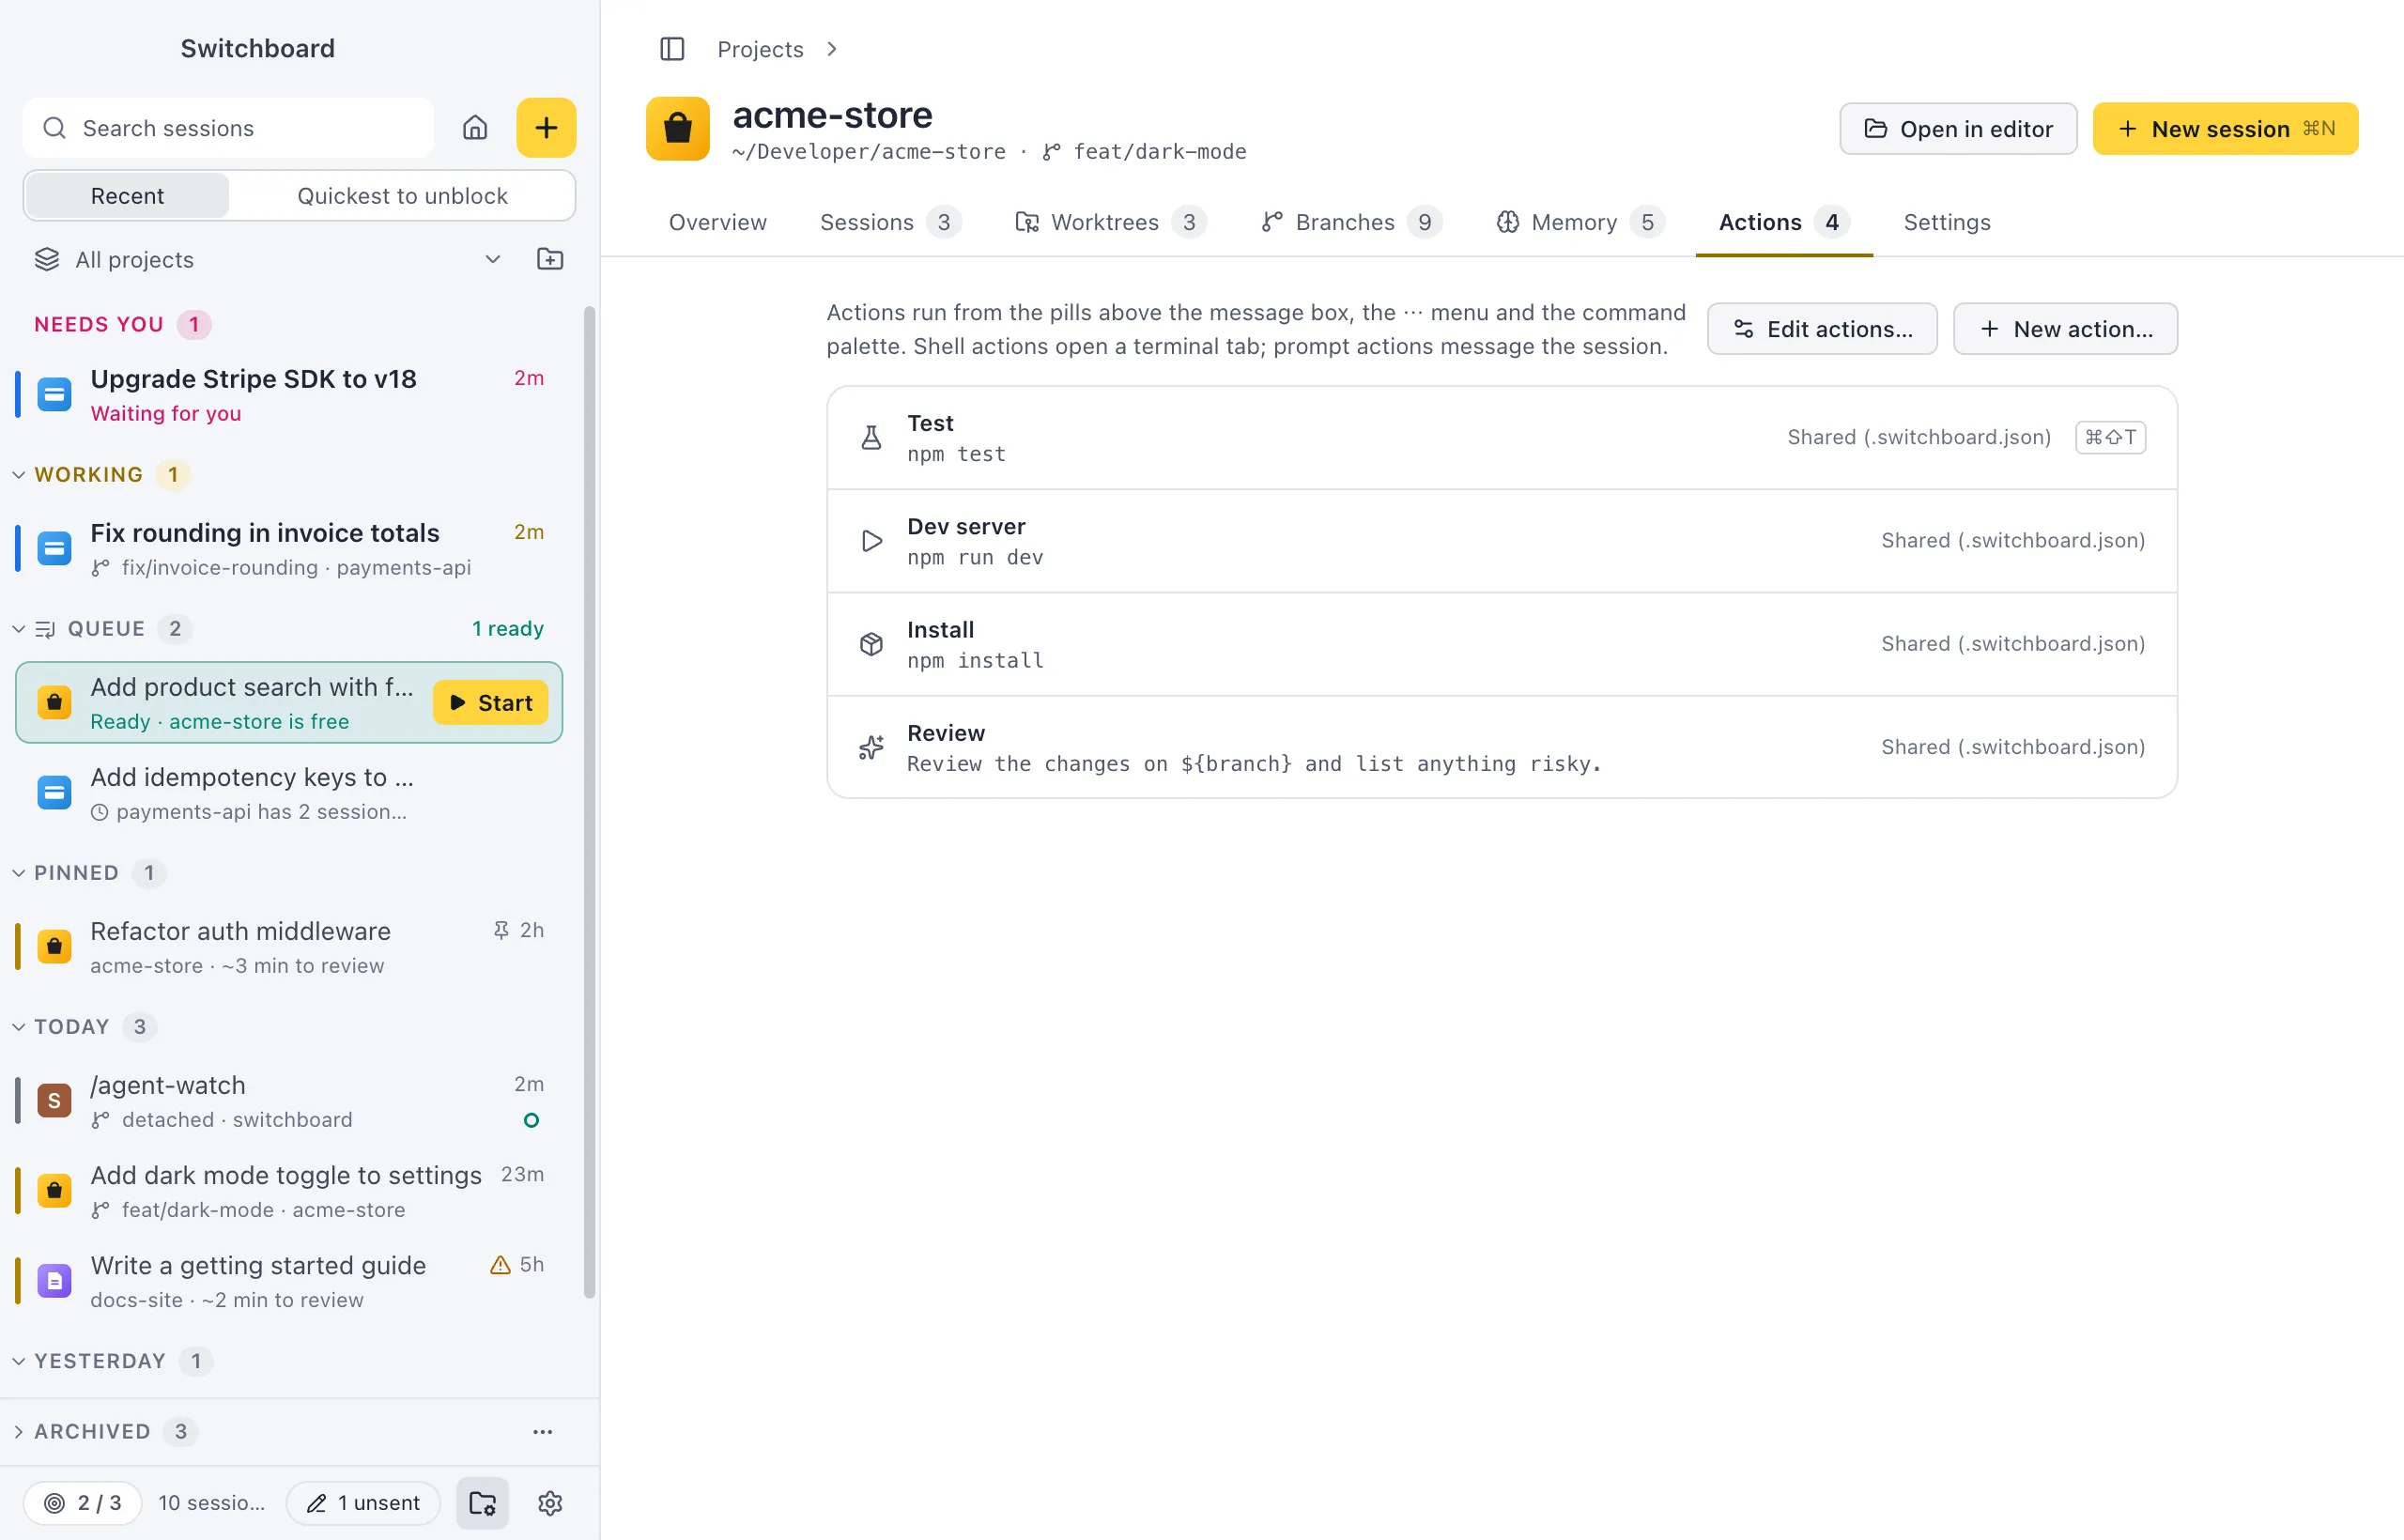Expand the ARCHIVED section
Screen dimensions: 2404x1540
point(18,1432)
